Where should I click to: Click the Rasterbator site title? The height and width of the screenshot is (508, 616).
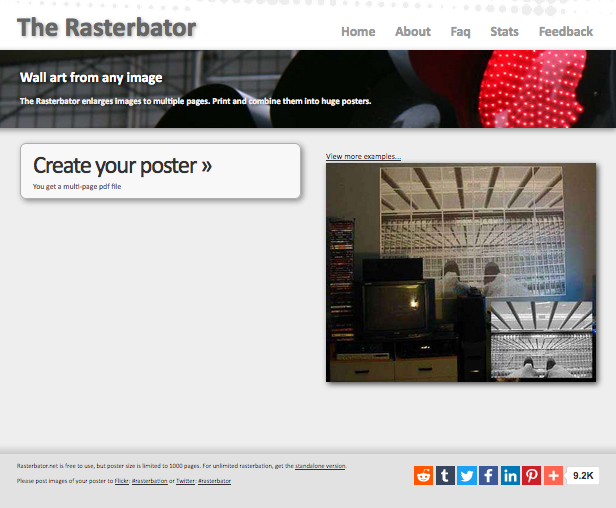coord(106,28)
